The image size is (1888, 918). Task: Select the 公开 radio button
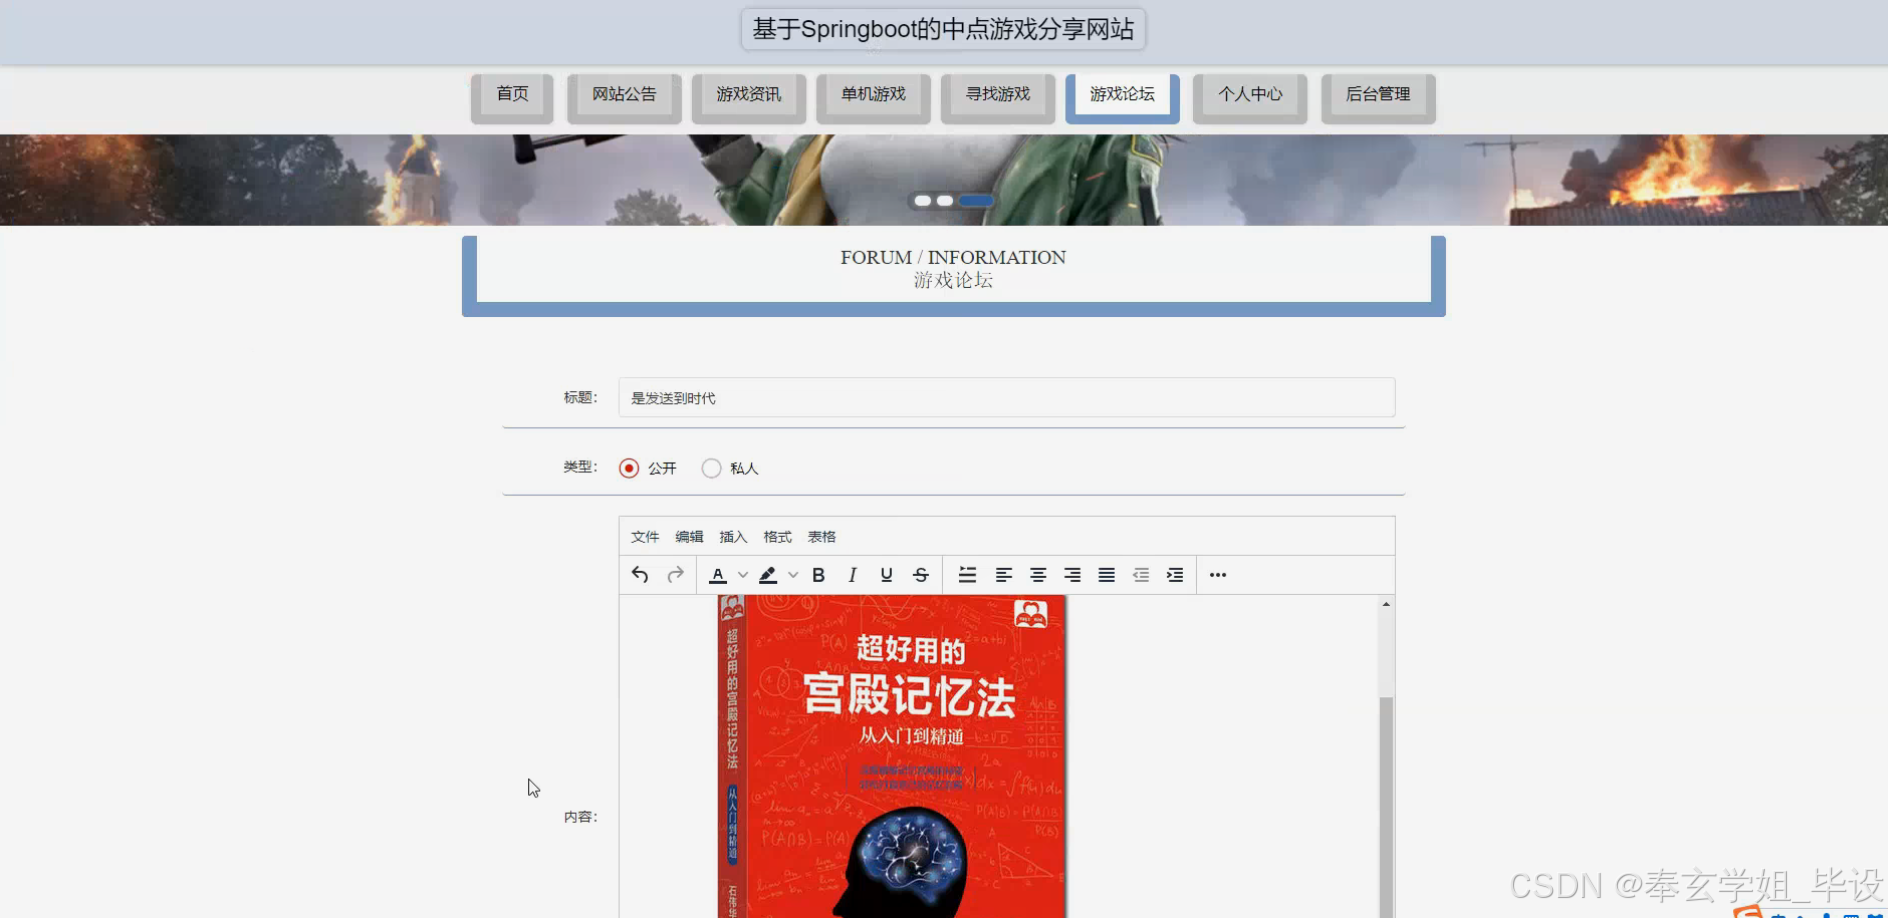(629, 468)
